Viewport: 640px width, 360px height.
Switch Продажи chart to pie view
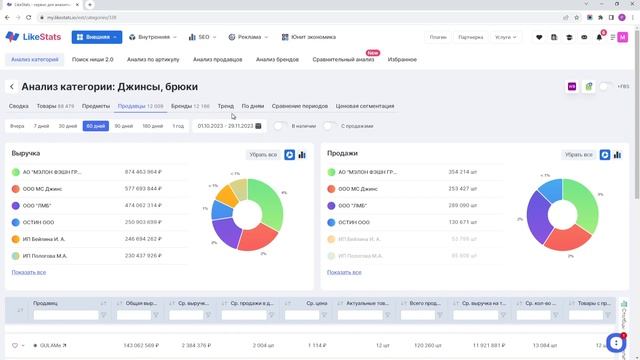pos(605,155)
